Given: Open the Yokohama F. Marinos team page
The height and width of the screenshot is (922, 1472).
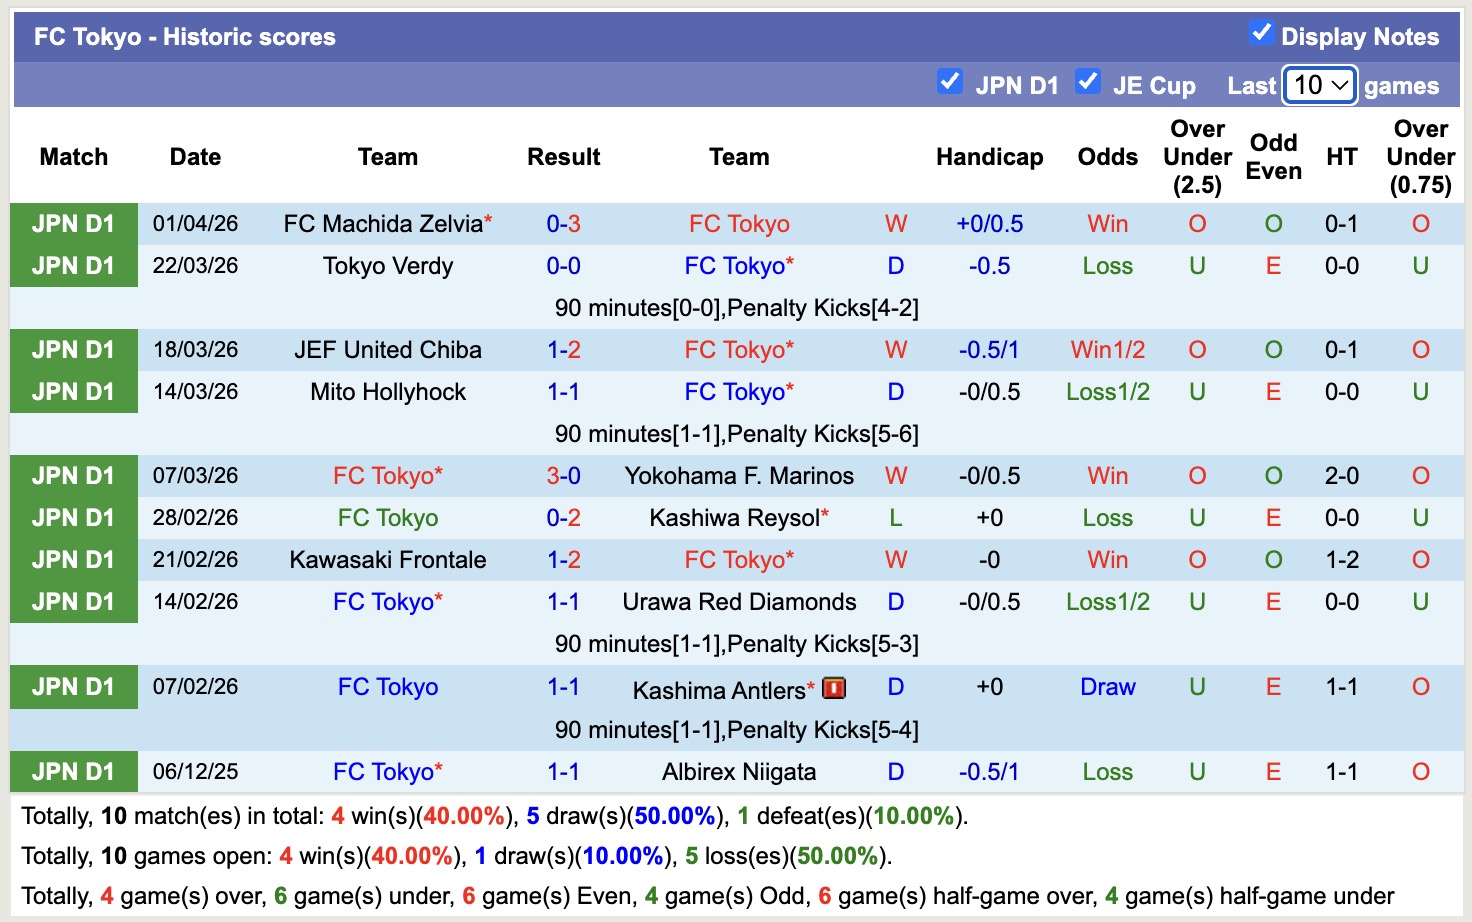Looking at the screenshot, I should click(739, 476).
